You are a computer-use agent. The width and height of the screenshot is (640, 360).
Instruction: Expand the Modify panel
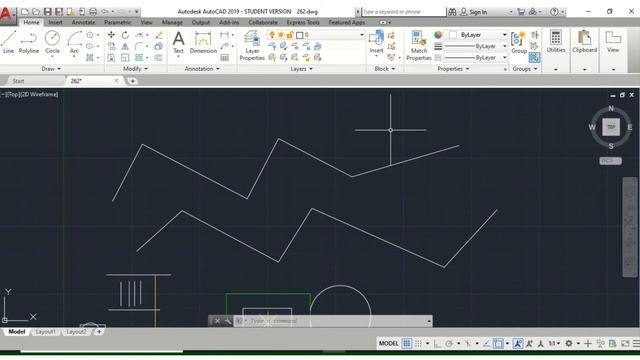tap(136, 69)
